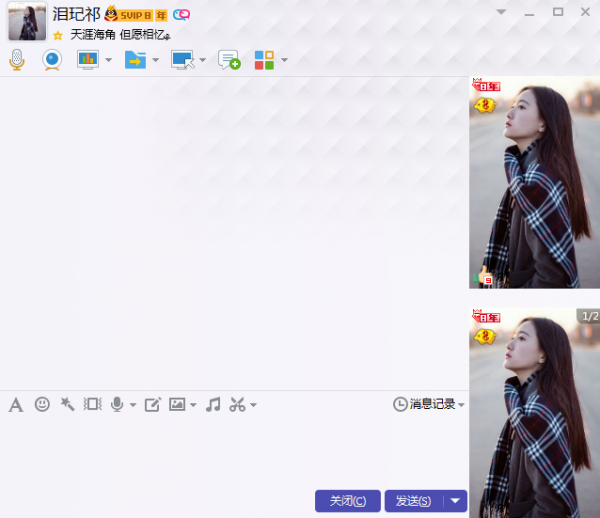Expand the apps grid dropdown arrow
Viewport: 600px width, 518px height.
[x=284, y=60]
